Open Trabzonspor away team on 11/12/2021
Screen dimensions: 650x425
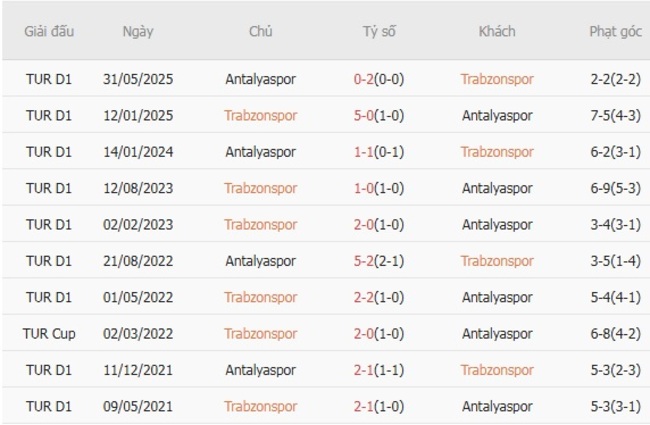point(497,370)
